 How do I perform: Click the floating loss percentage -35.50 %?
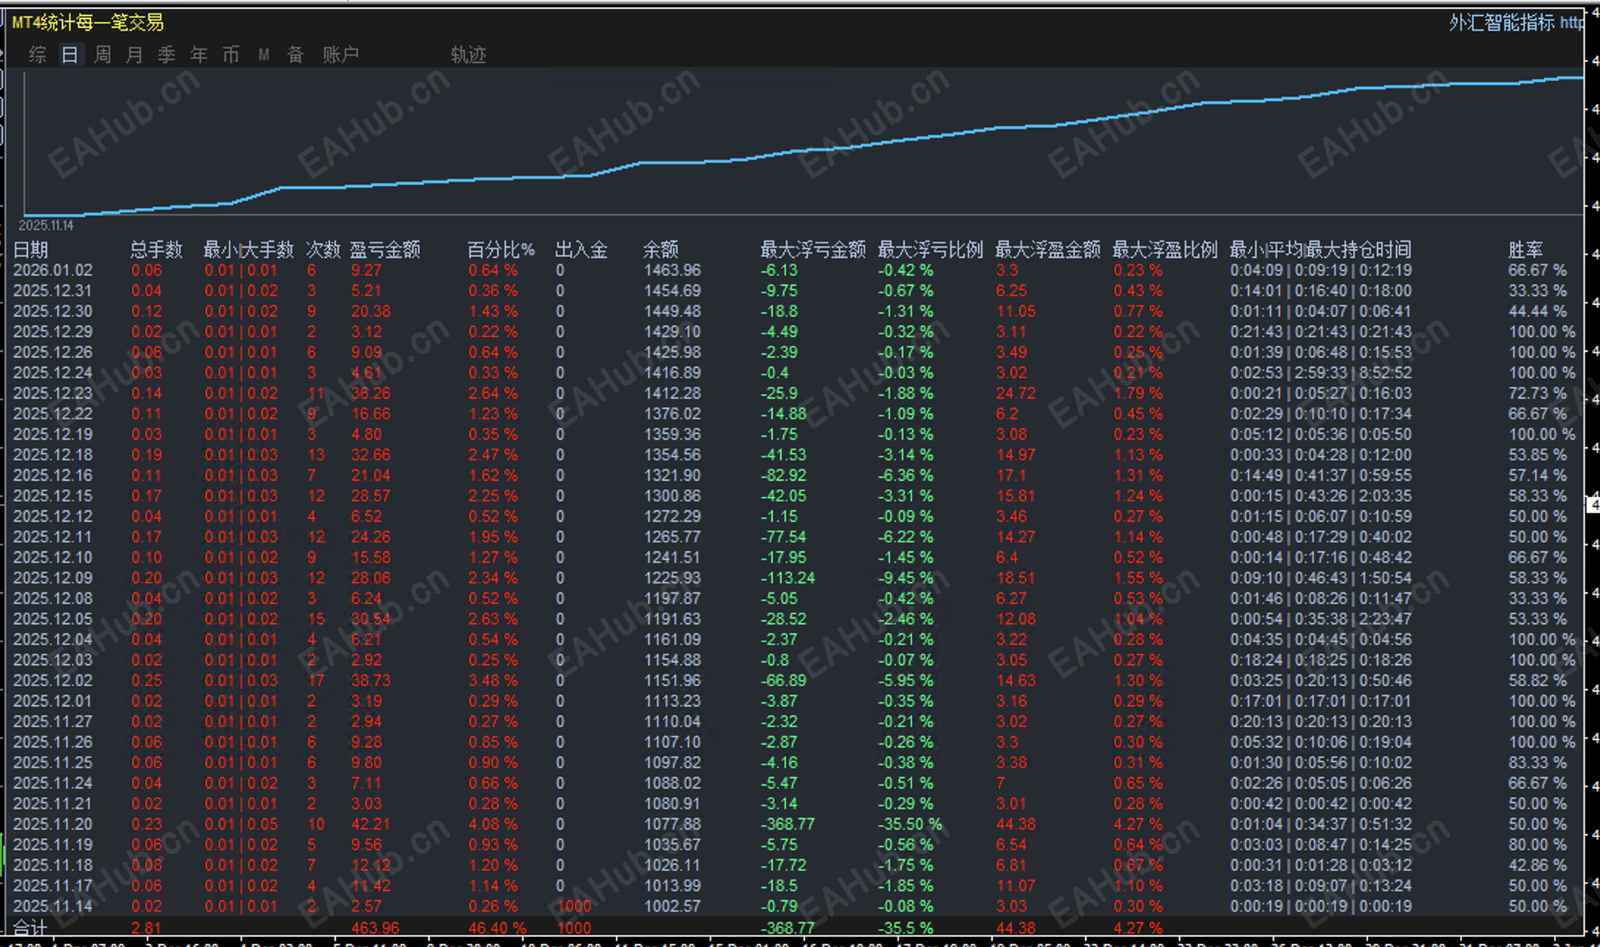(910, 824)
